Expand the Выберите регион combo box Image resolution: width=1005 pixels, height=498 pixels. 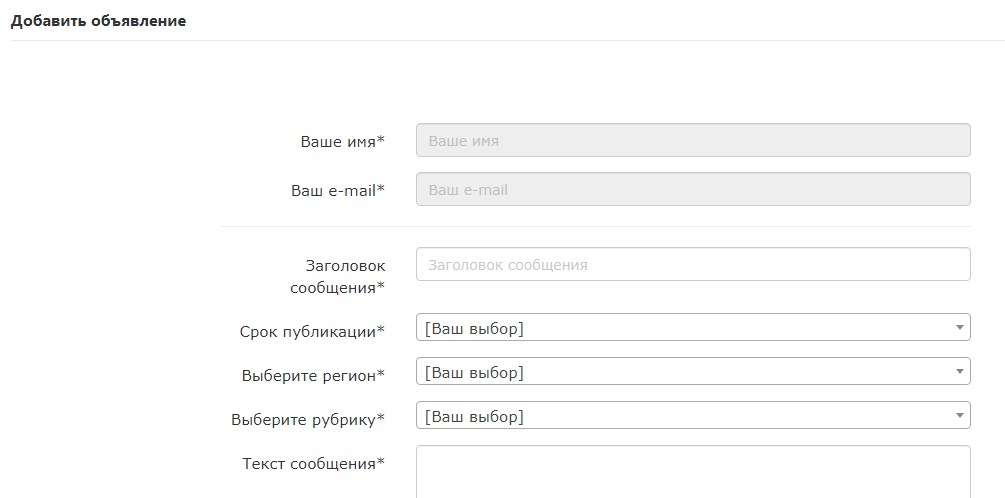coord(693,371)
